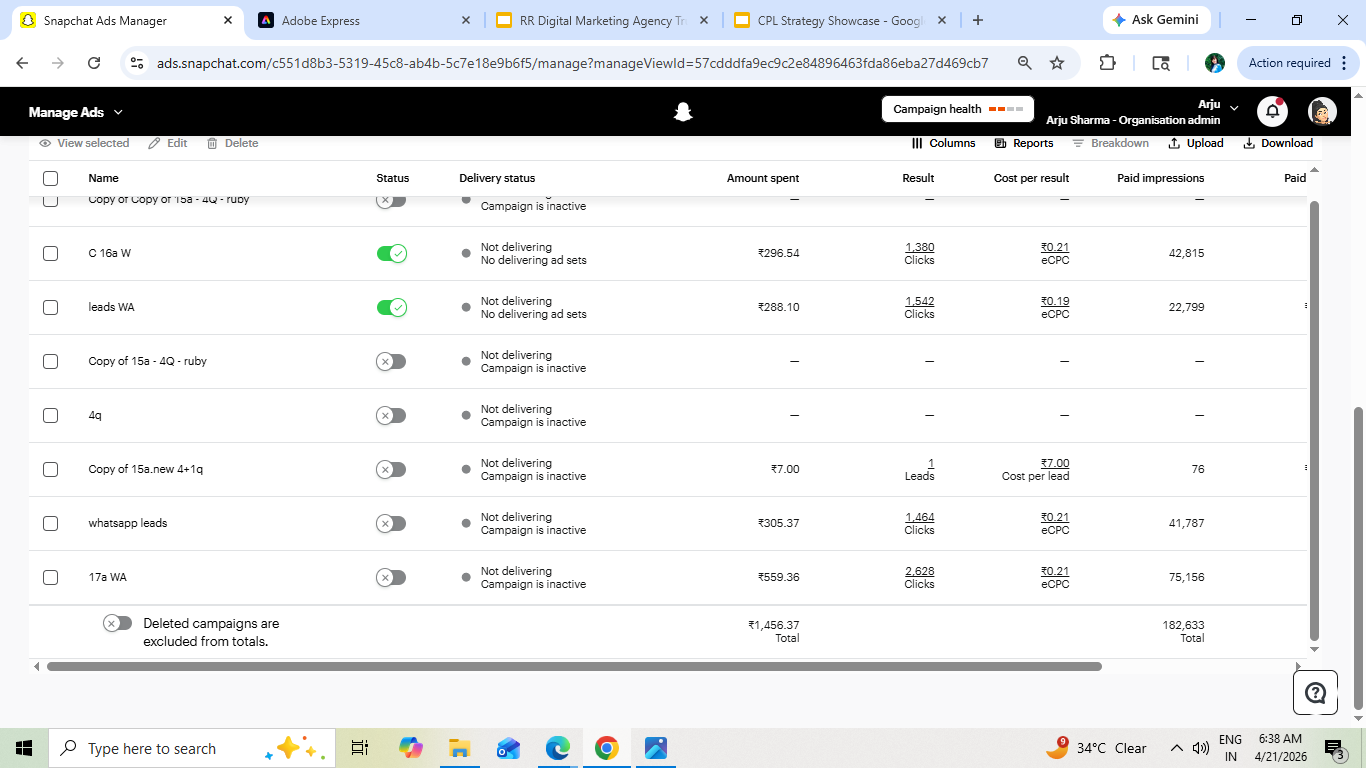This screenshot has height=768, width=1366.
Task: Open the Reports menu
Action: (x=1024, y=143)
